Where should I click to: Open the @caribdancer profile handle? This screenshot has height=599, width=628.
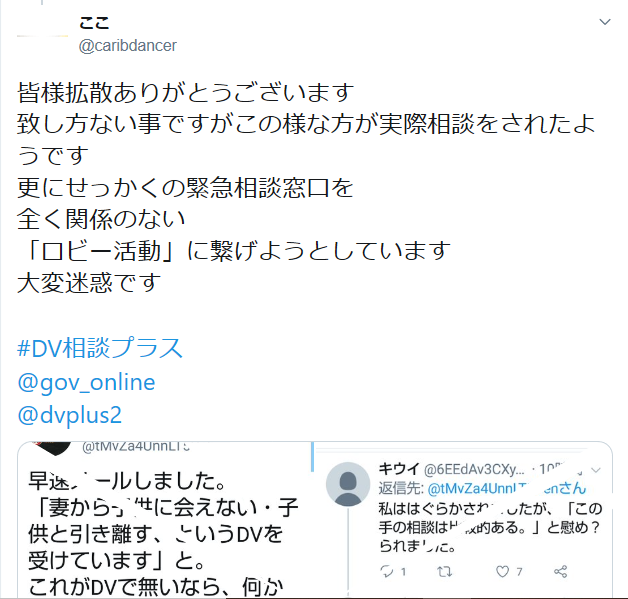click(128, 46)
